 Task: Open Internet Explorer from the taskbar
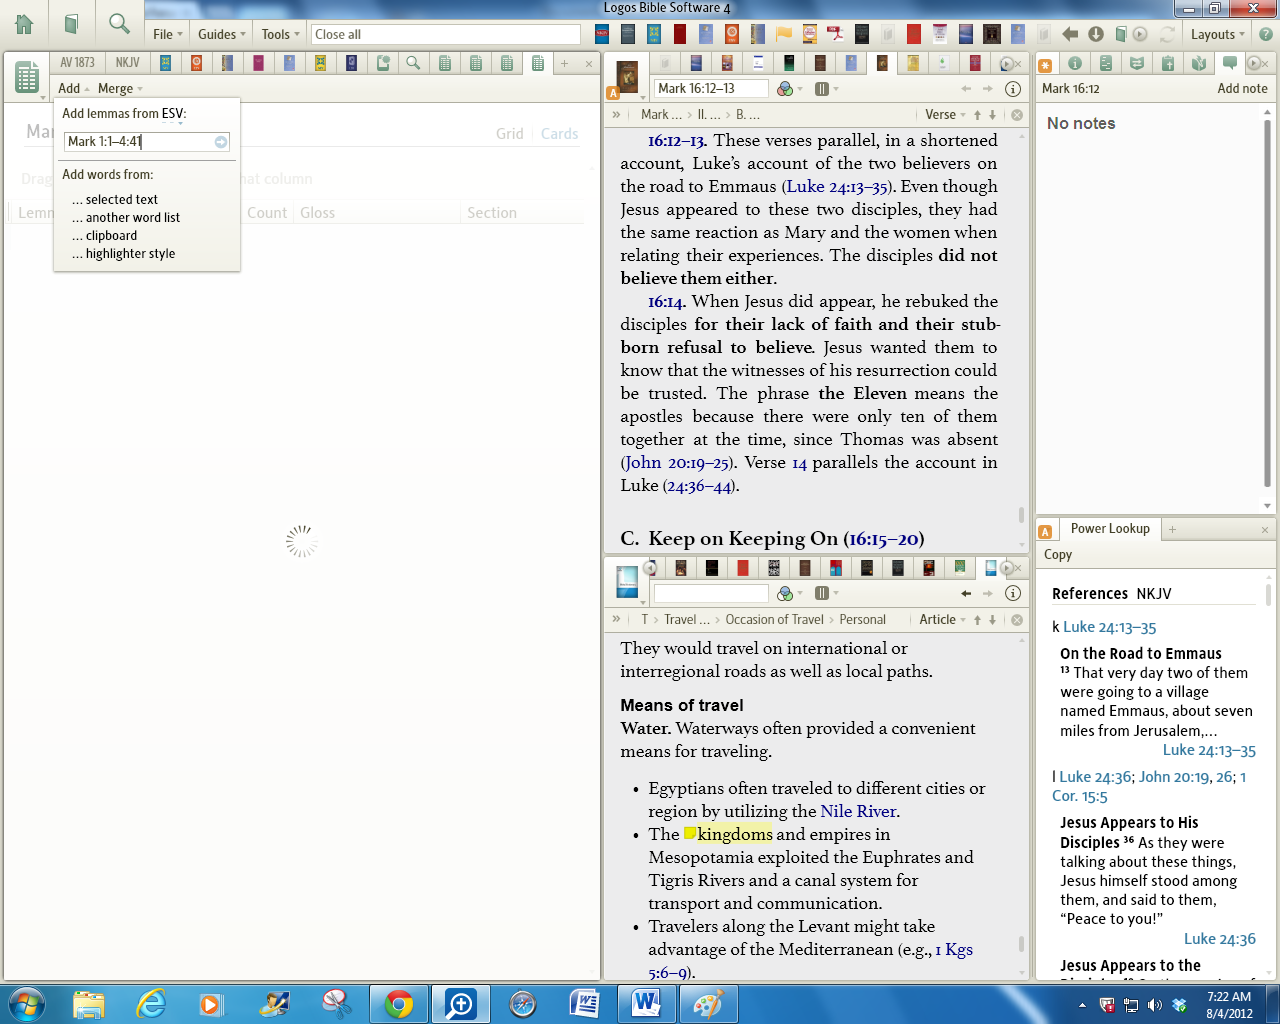(151, 1004)
